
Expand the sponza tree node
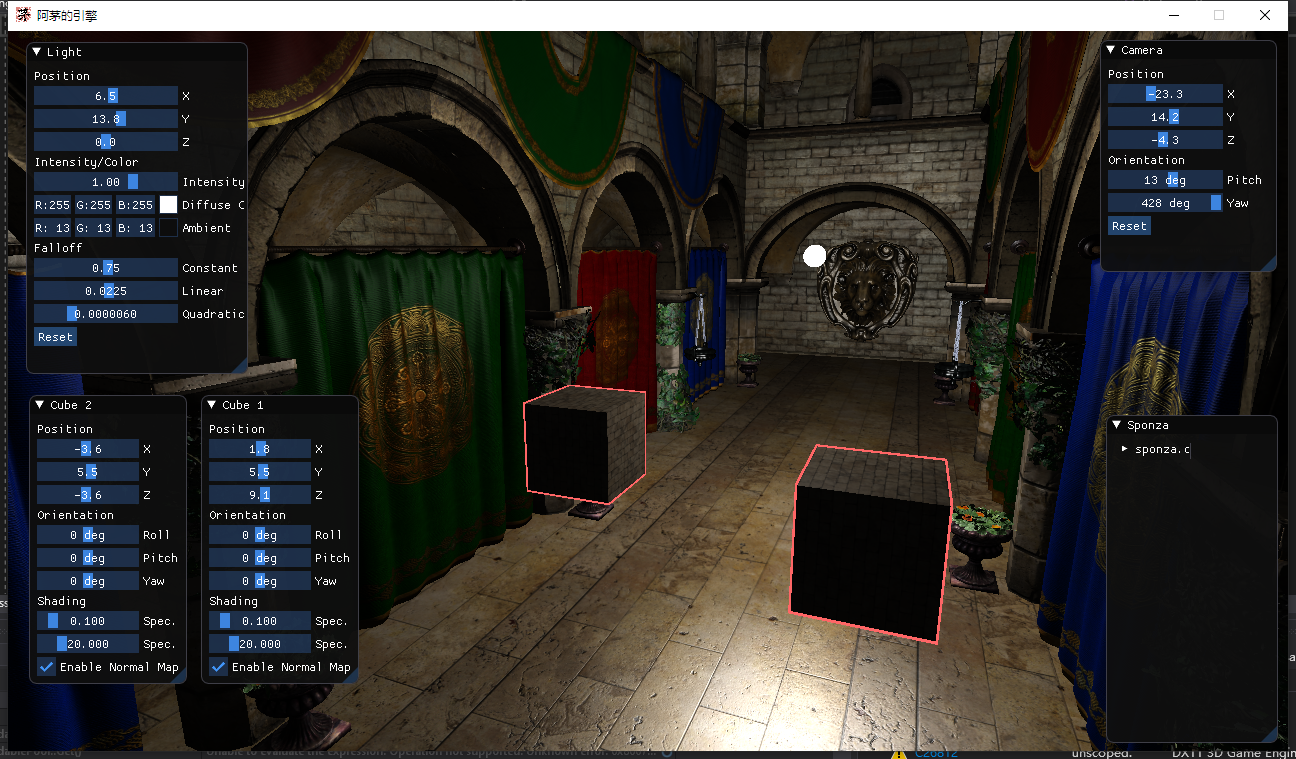(x=1125, y=449)
